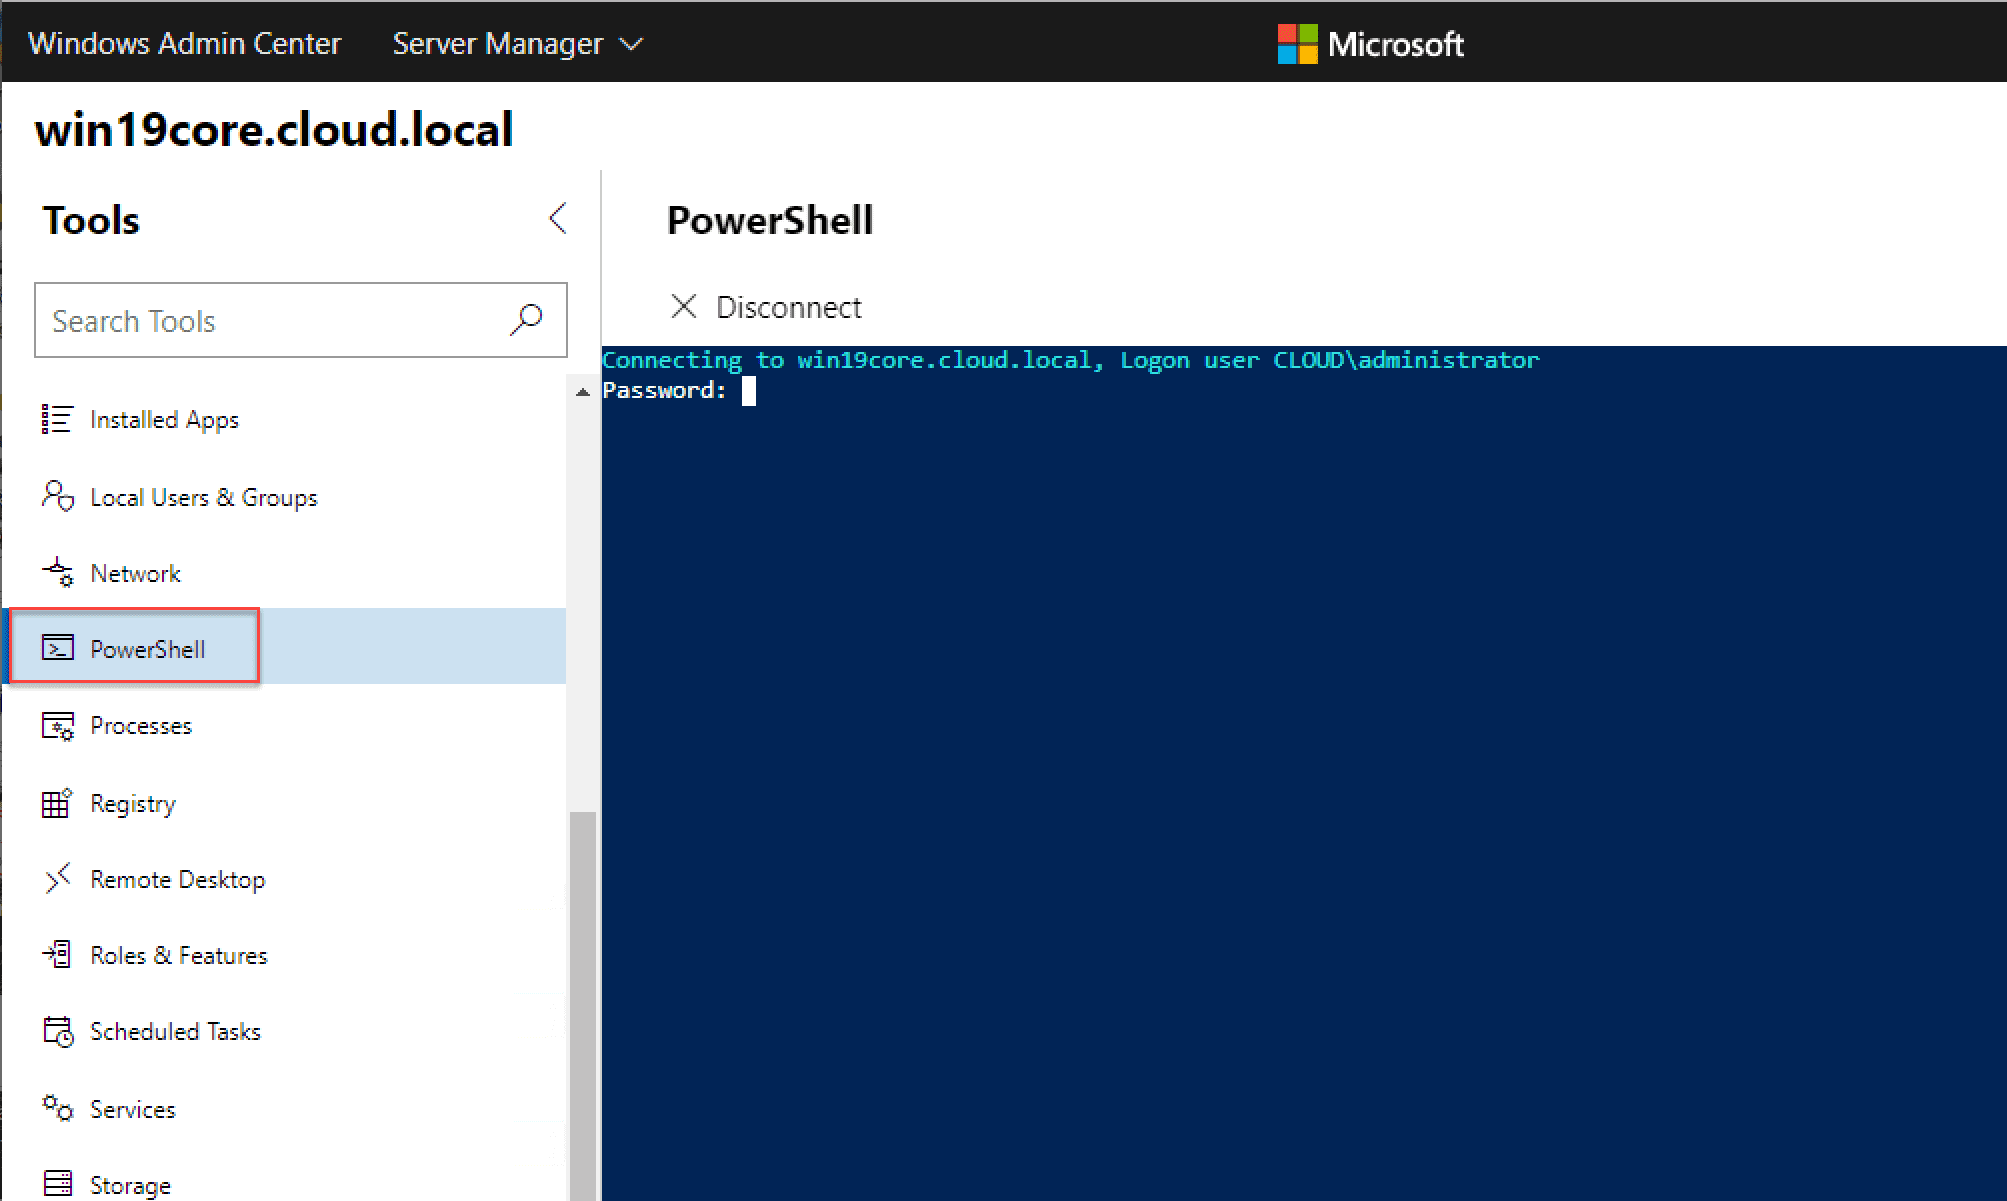
Task: Collapse the Tools panel chevron
Action: pyautogui.click(x=558, y=219)
